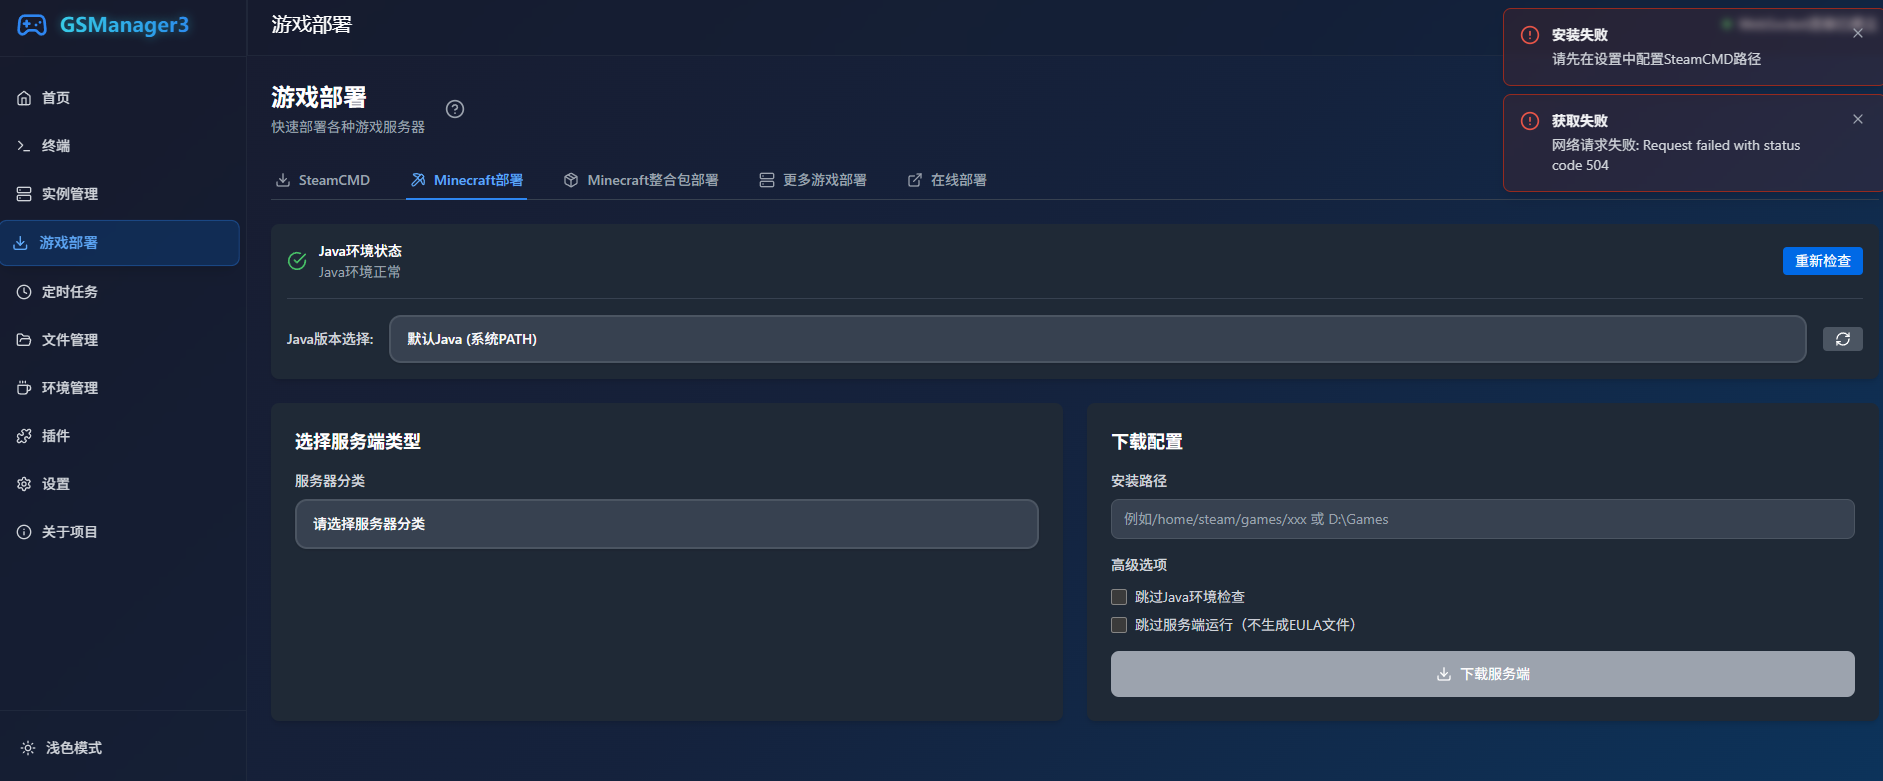
Task: Click the download icon beside sidebar 游戏部署
Action: (x=20, y=243)
